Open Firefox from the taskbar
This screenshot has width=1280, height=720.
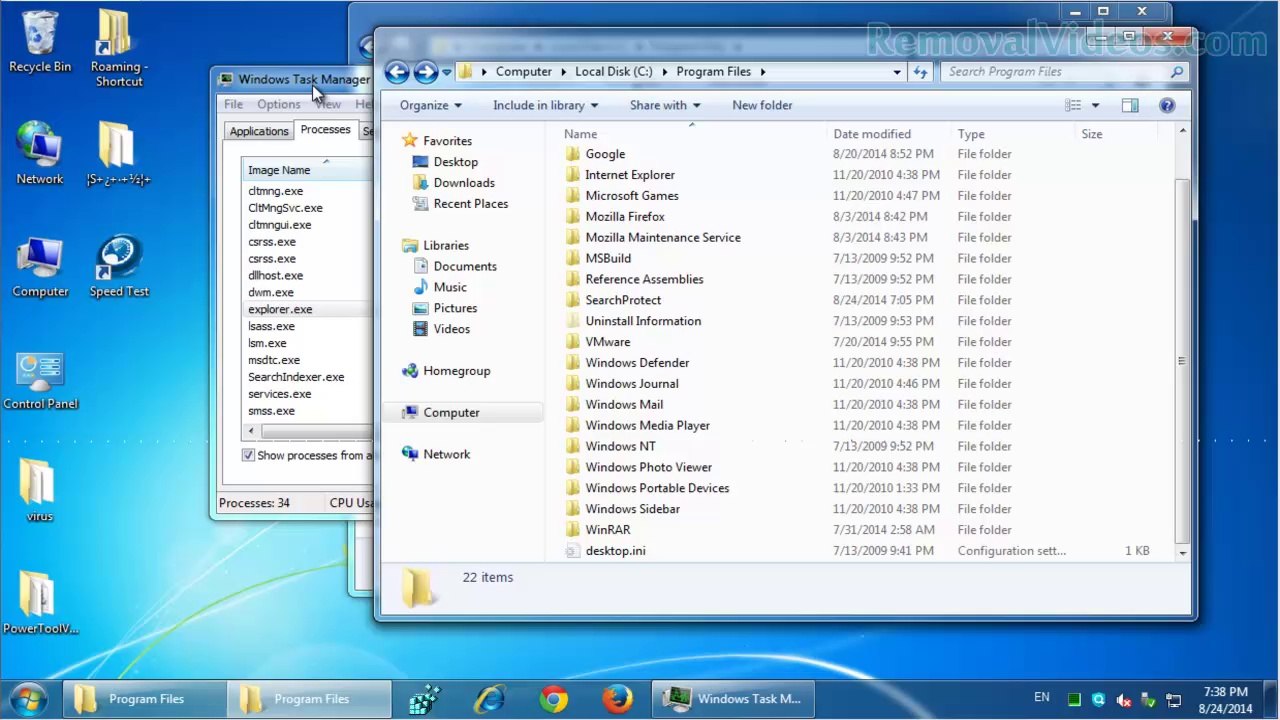(617, 699)
